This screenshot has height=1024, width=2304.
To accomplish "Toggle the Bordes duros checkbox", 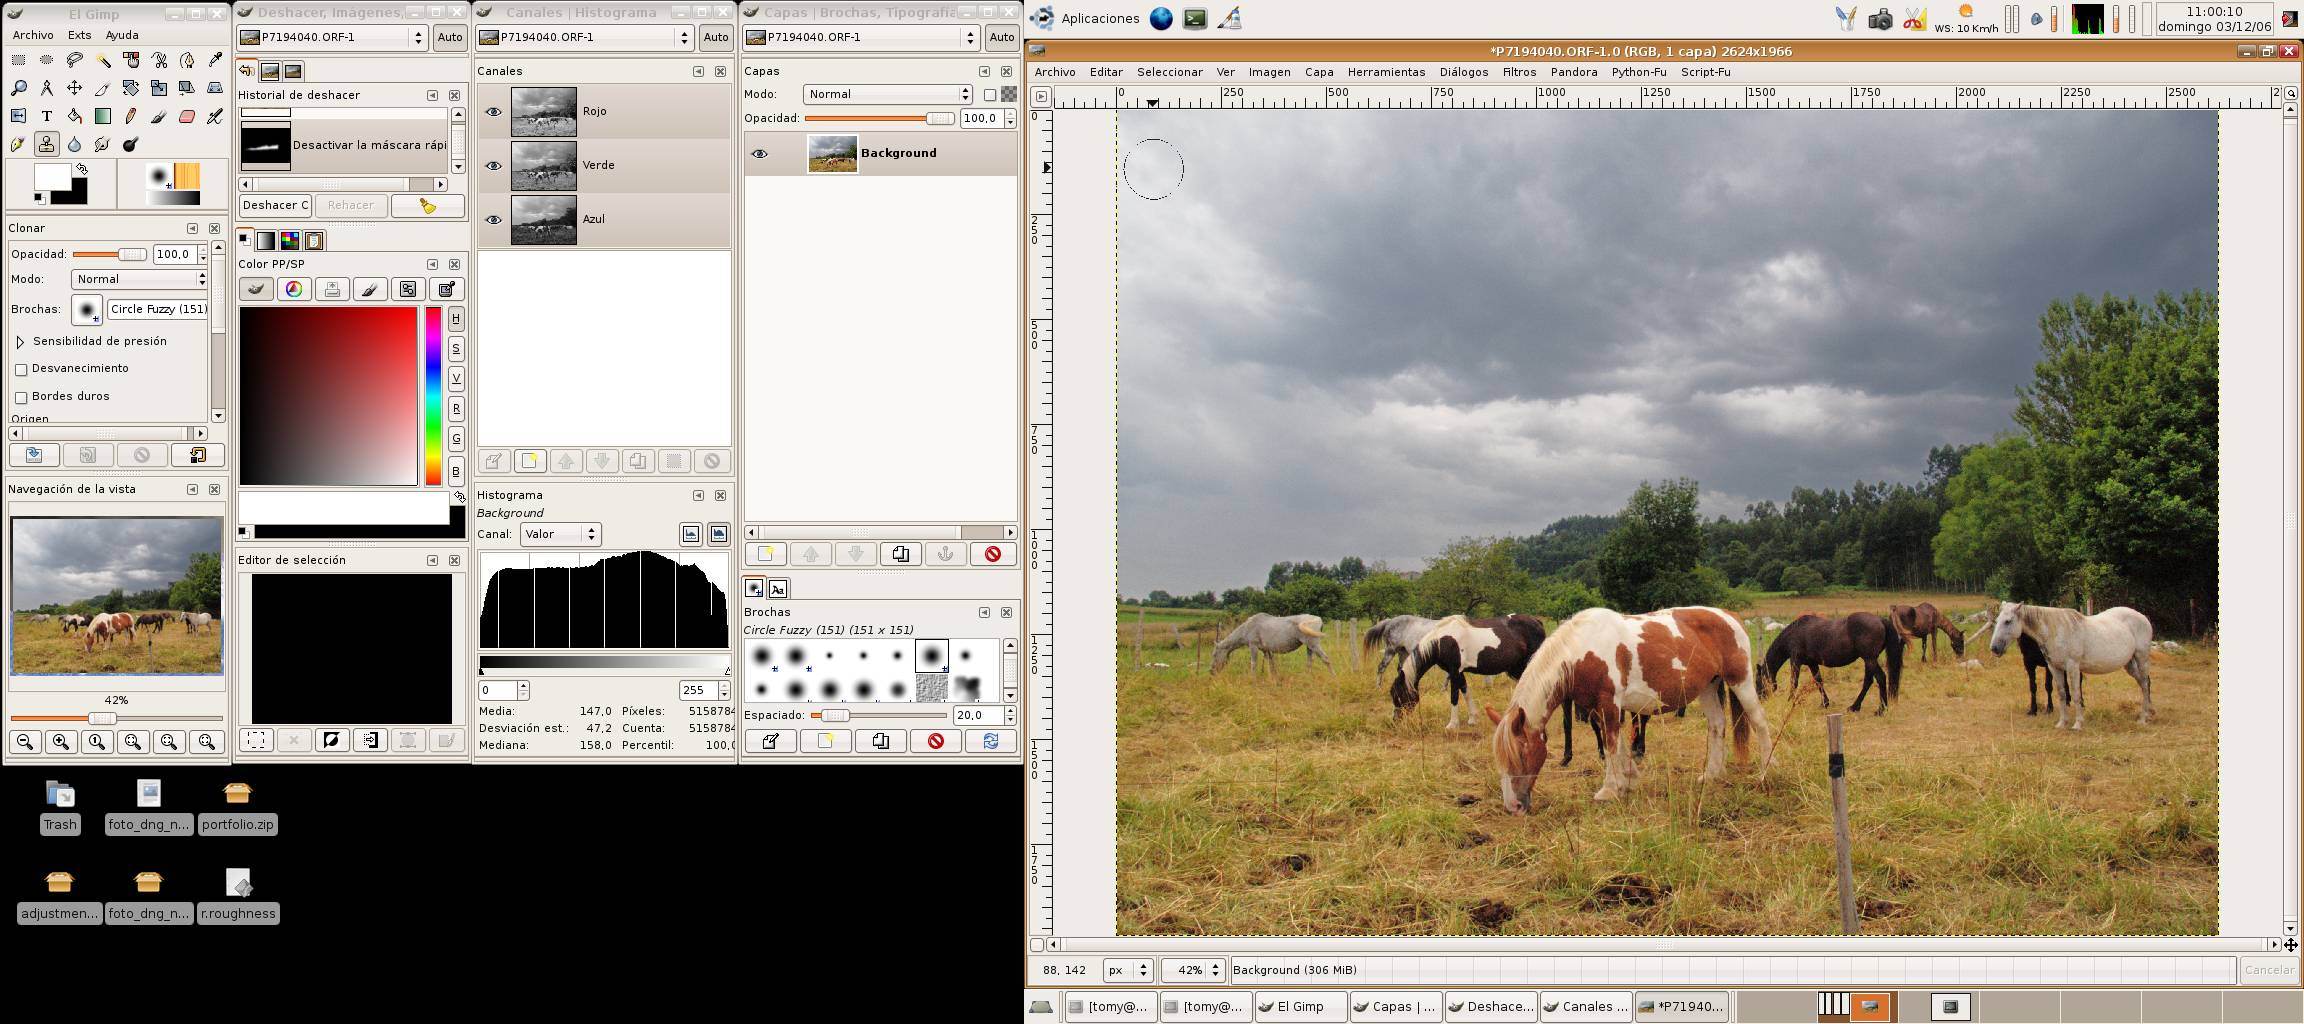I will click(21, 397).
